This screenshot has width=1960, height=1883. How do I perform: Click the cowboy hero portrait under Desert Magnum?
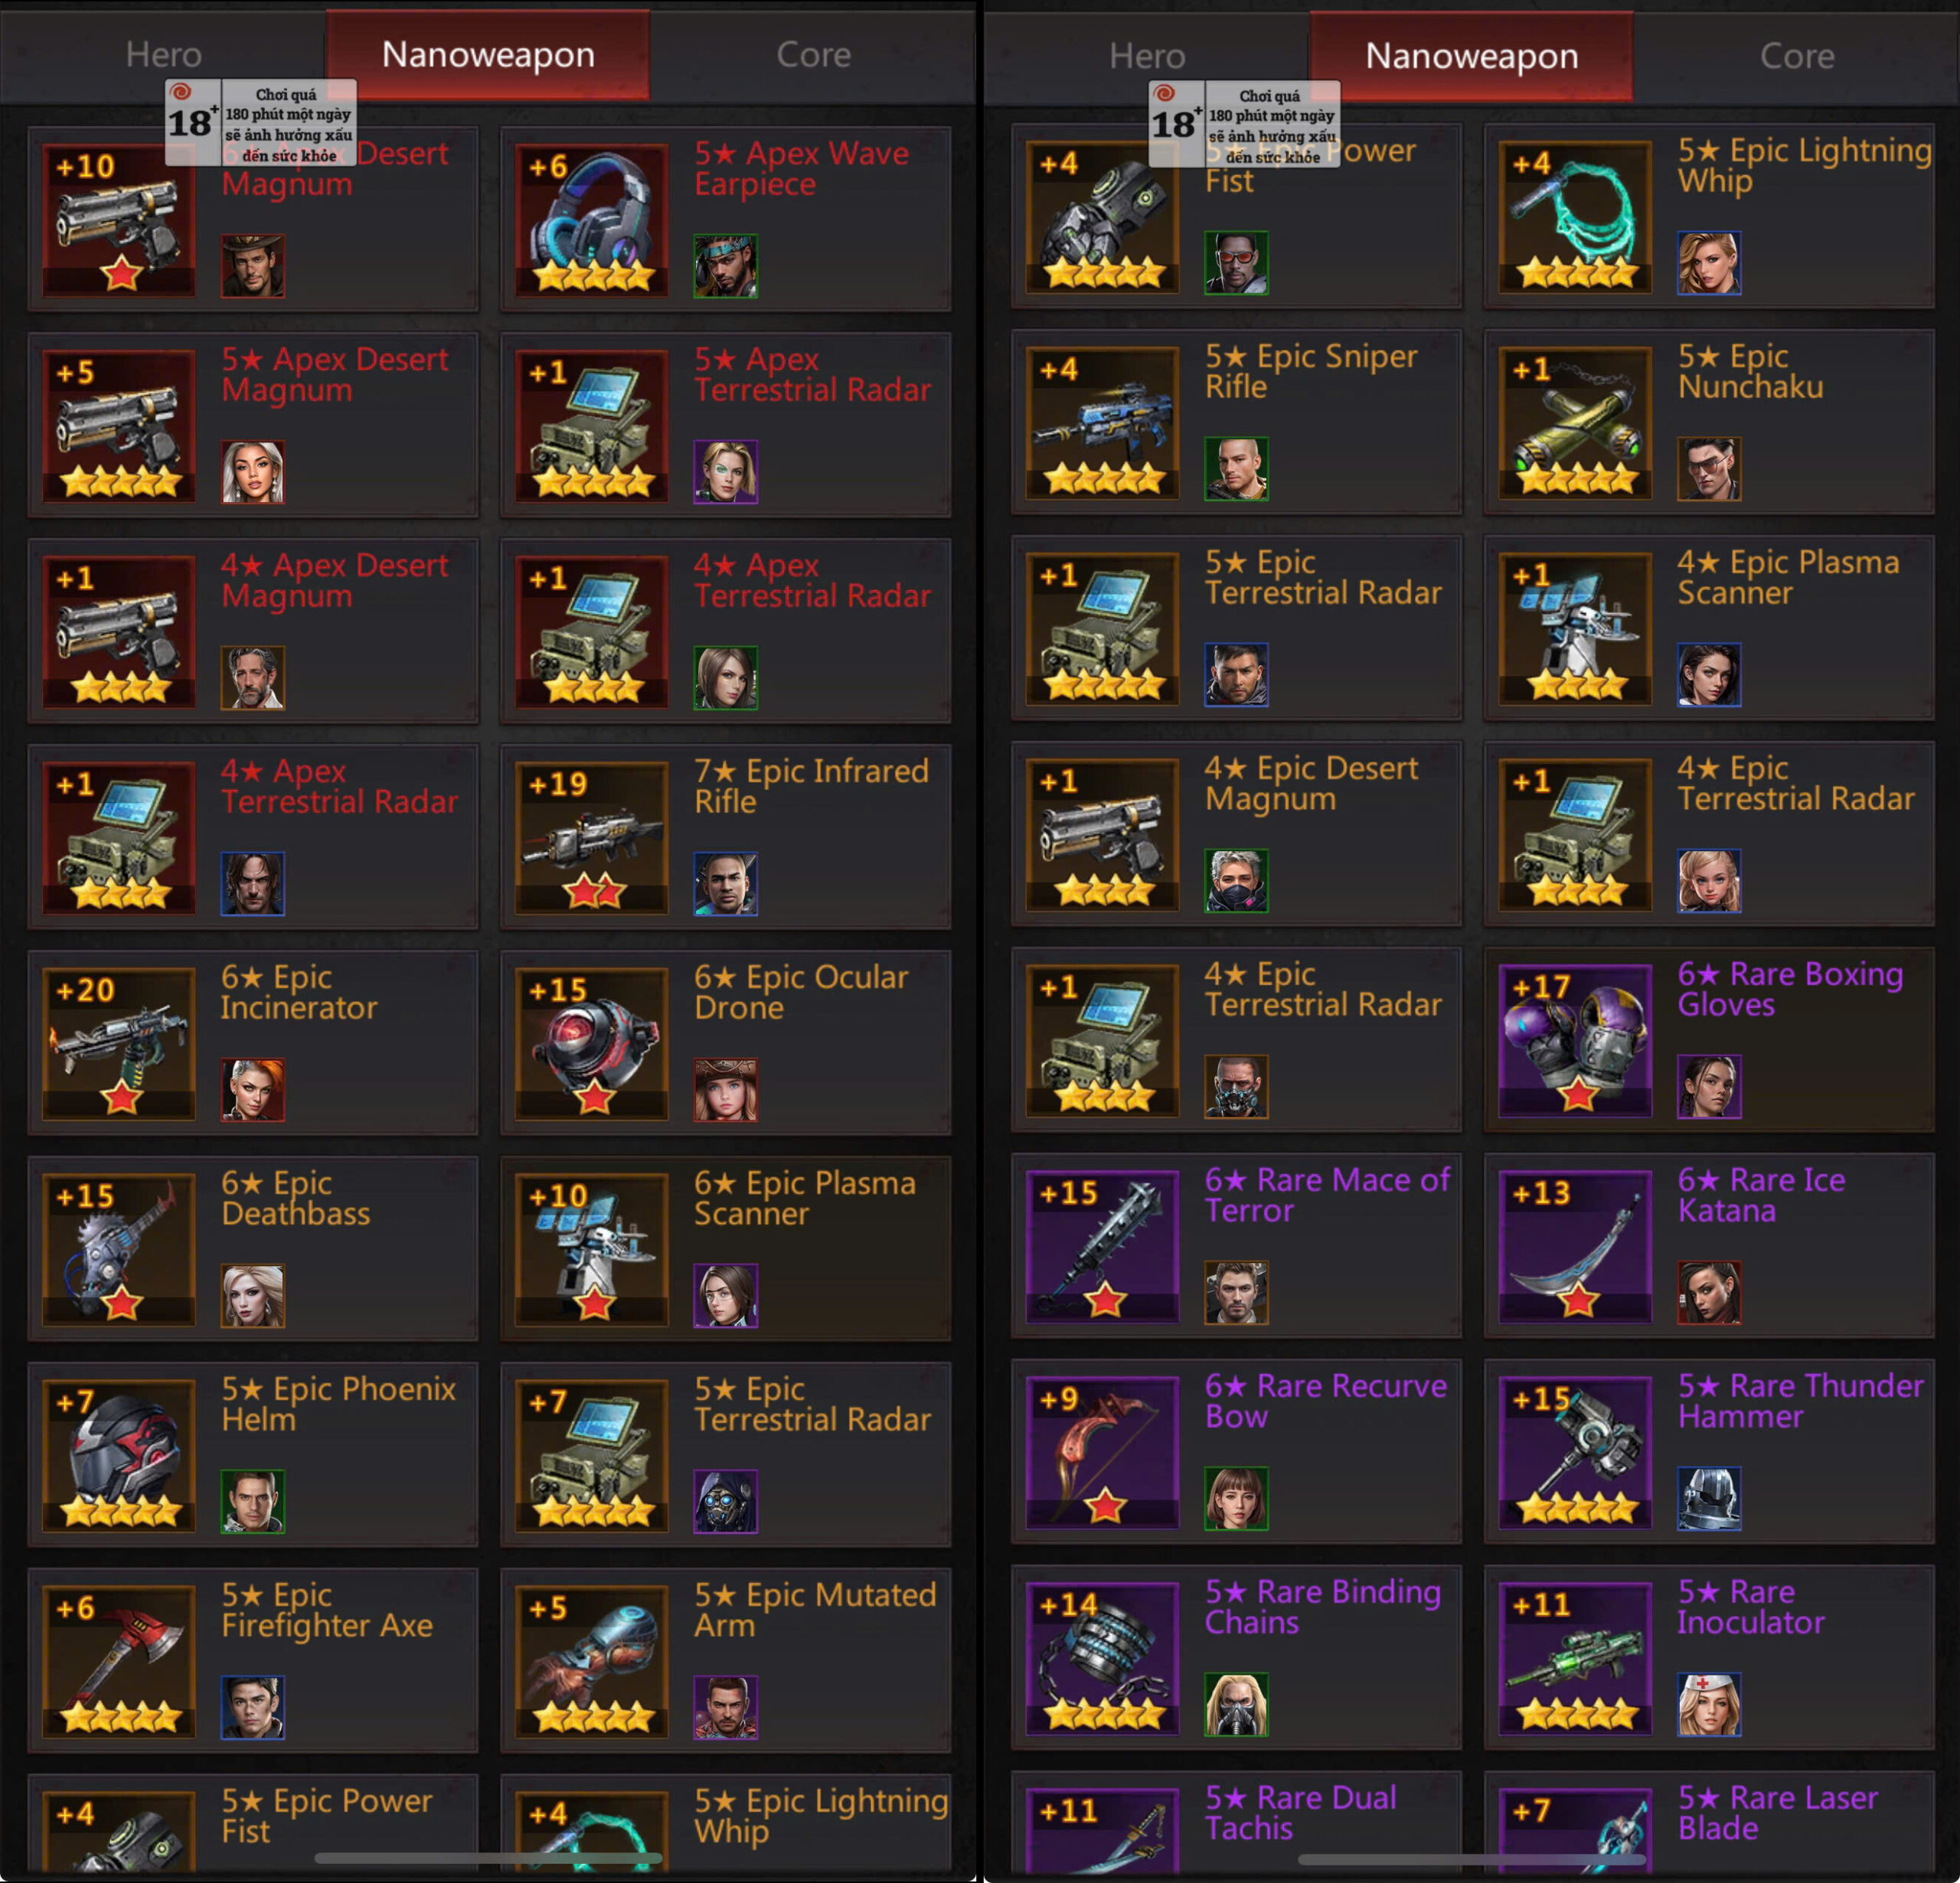253,266
